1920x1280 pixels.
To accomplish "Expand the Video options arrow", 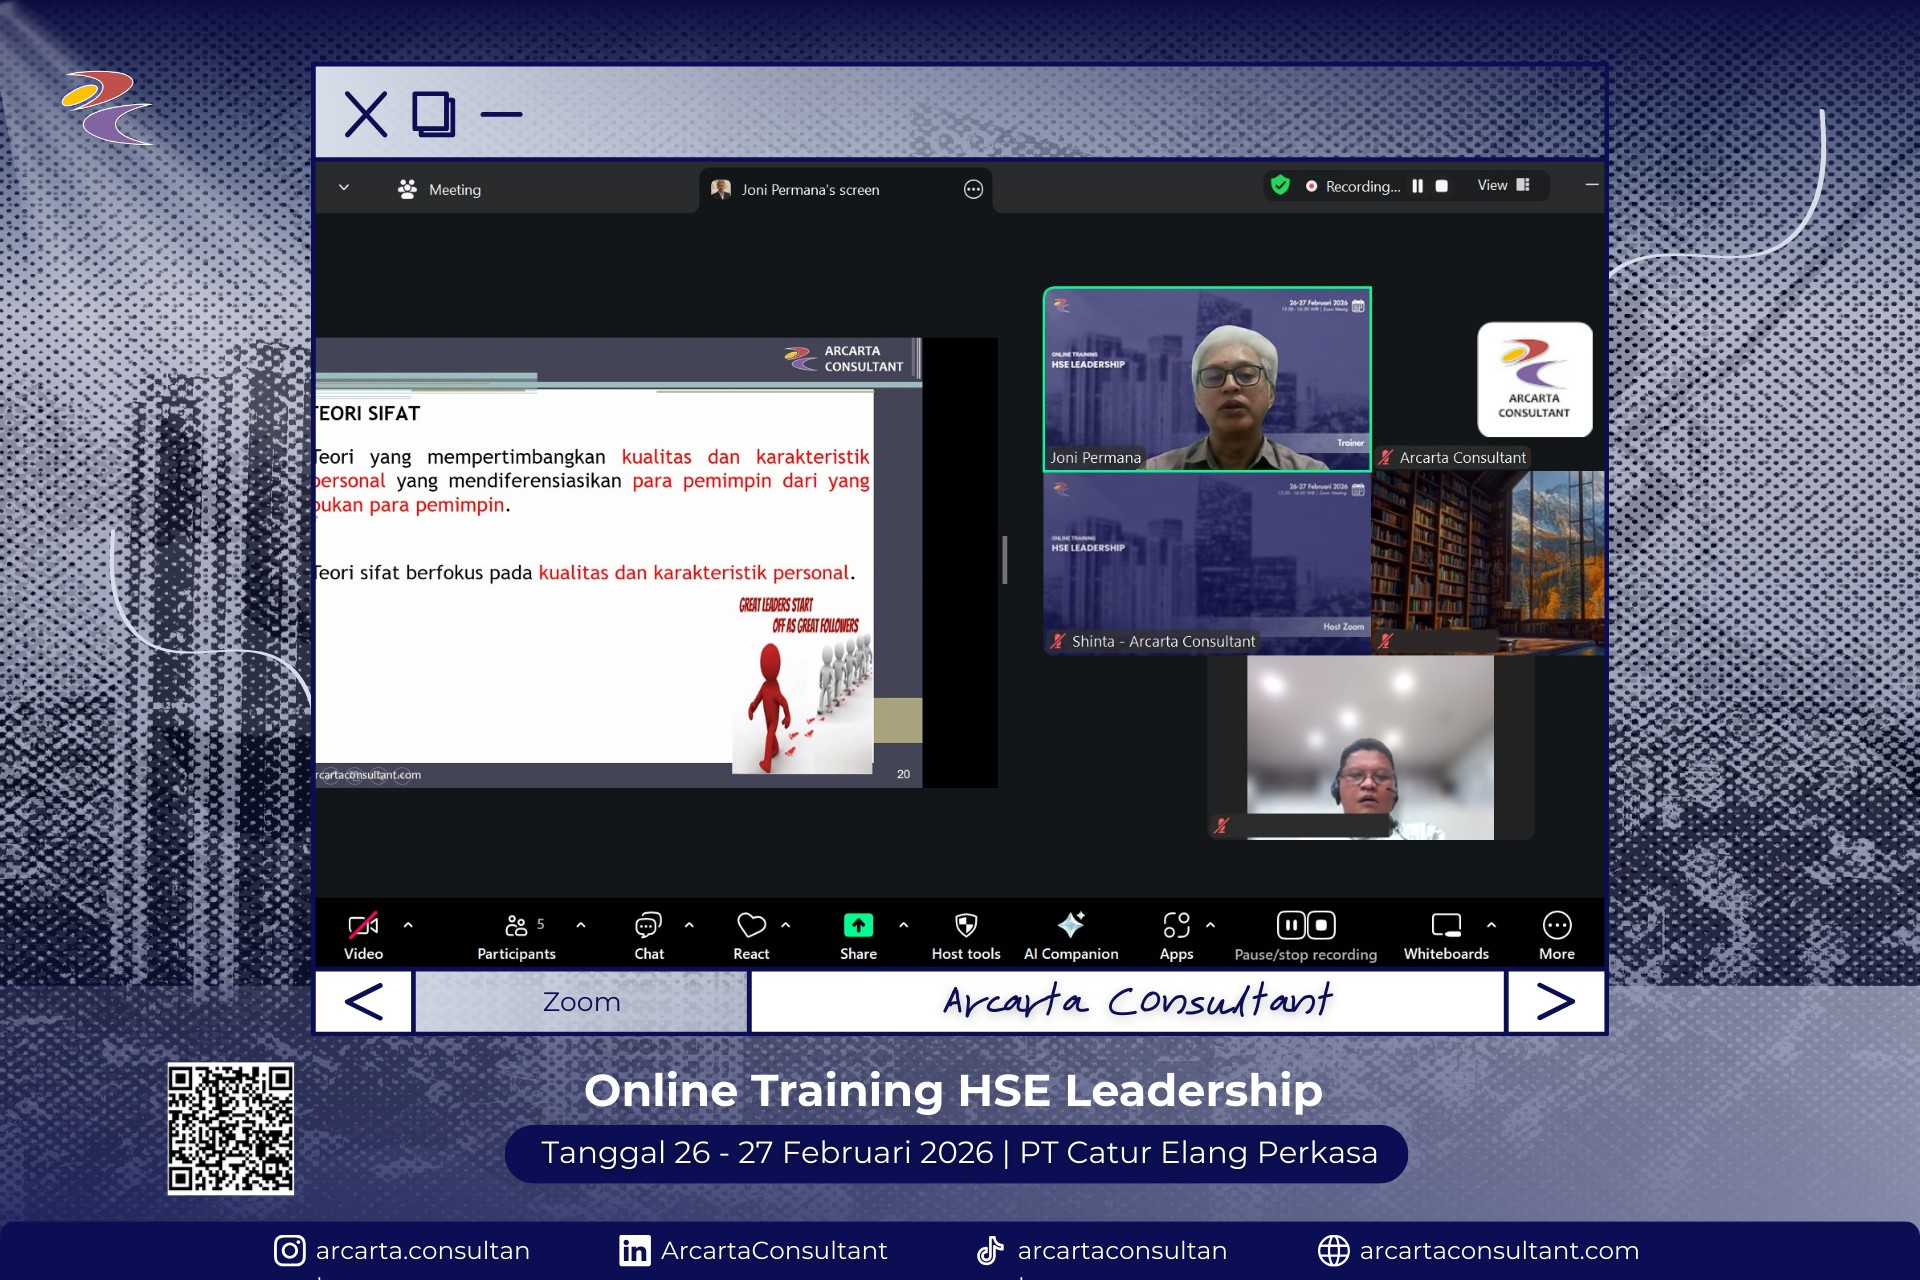I will 408,925.
